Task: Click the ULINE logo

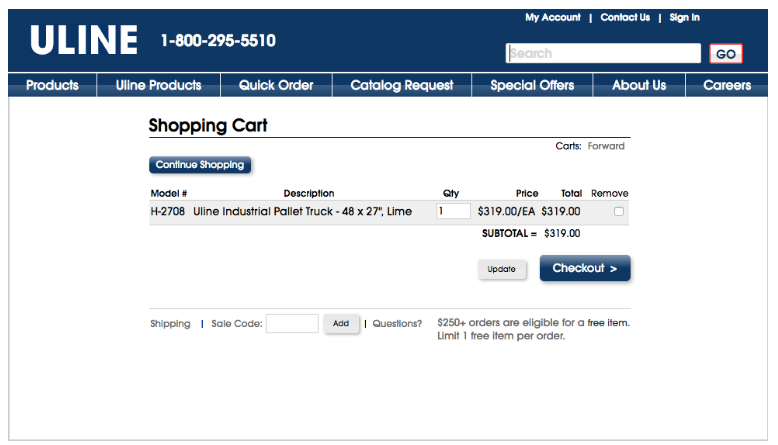Action: point(84,40)
